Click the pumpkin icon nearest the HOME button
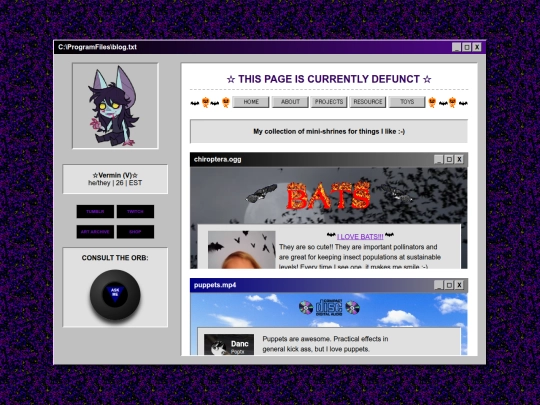The height and width of the screenshot is (405, 540). coord(226,102)
